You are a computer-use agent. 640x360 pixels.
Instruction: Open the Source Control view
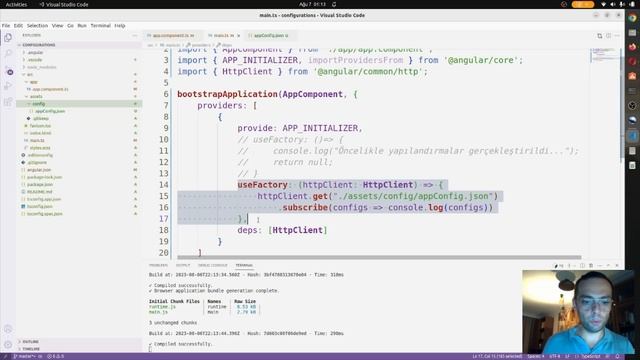coord(8,71)
